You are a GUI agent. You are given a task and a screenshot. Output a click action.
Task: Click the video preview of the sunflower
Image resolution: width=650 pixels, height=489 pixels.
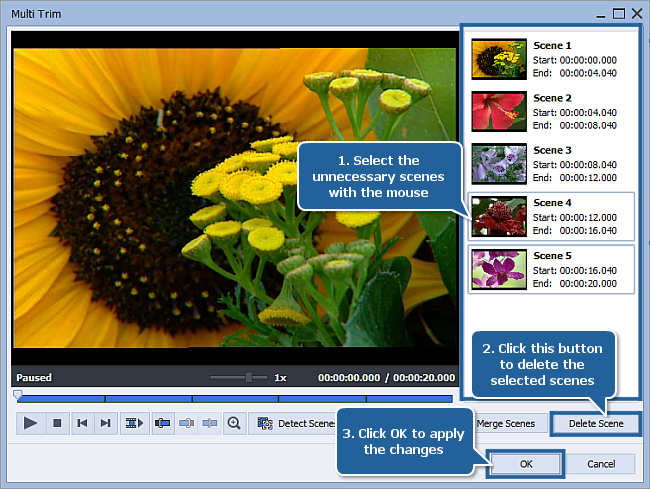pyautogui.click(x=235, y=198)
